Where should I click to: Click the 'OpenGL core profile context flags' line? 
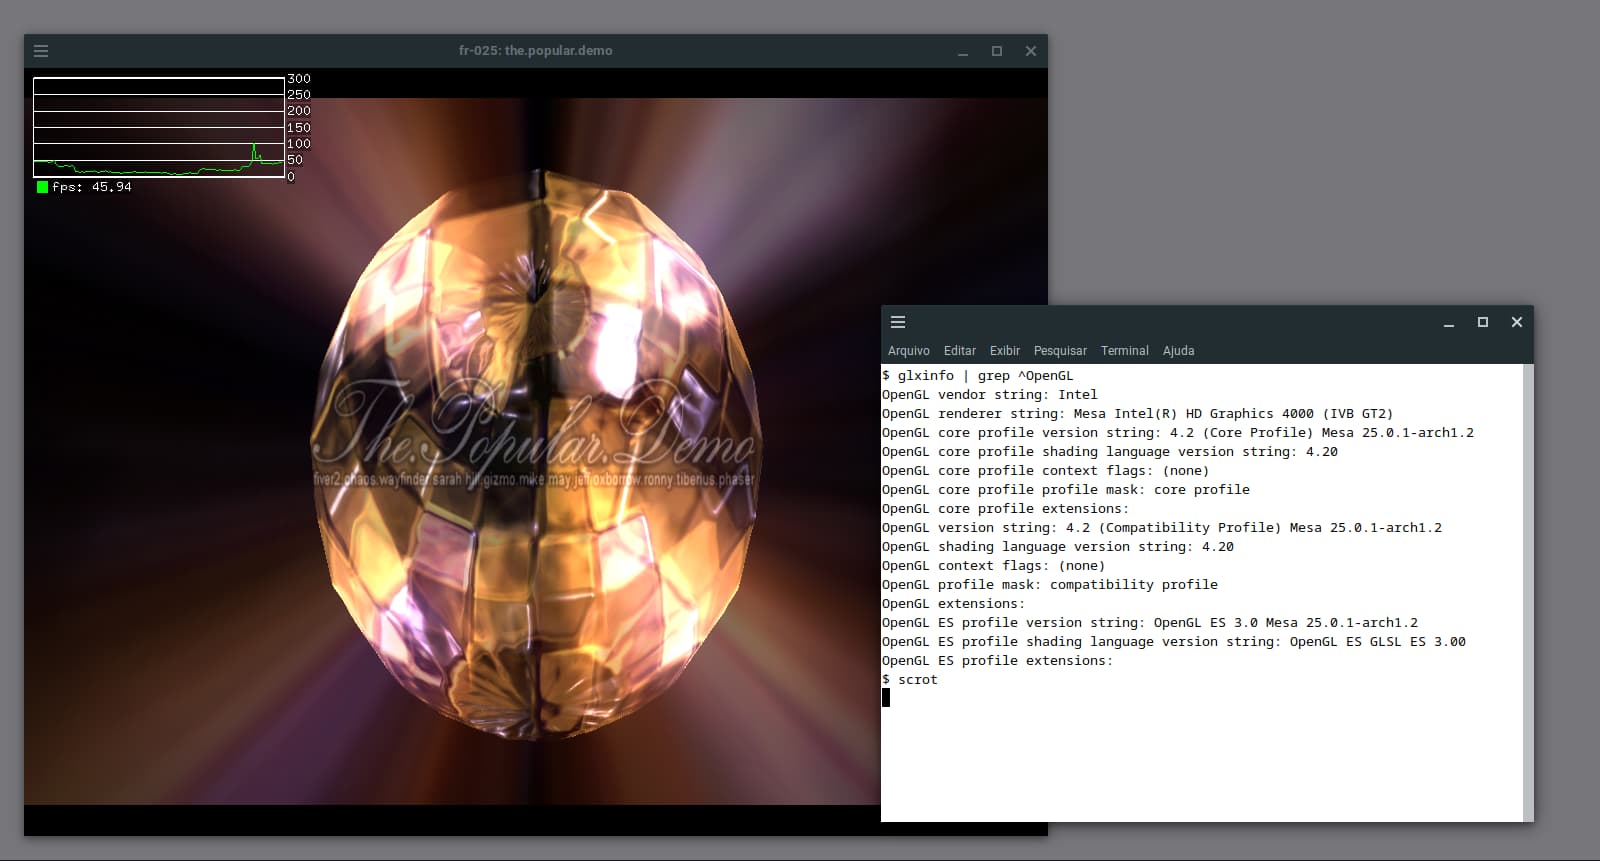(x=1045, y=471)
